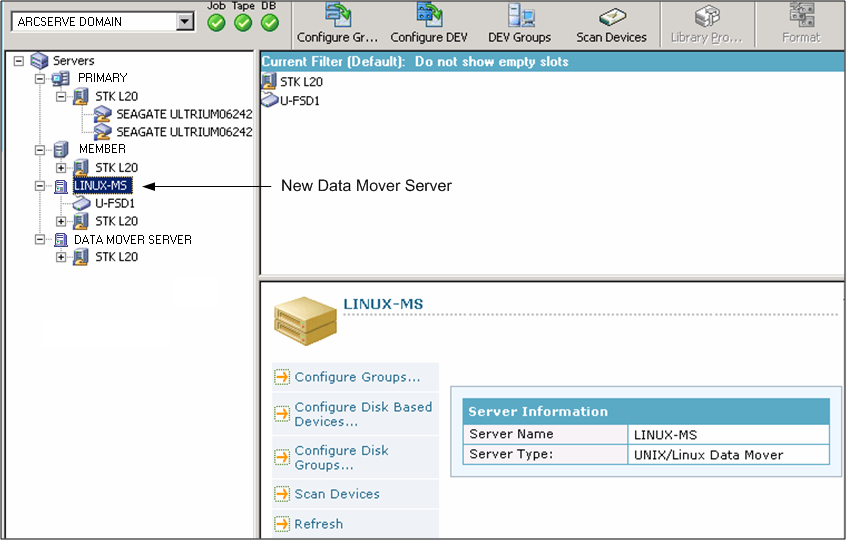Click the DB status green check icon
The image size is (847, 540).
tap(270, 22)
